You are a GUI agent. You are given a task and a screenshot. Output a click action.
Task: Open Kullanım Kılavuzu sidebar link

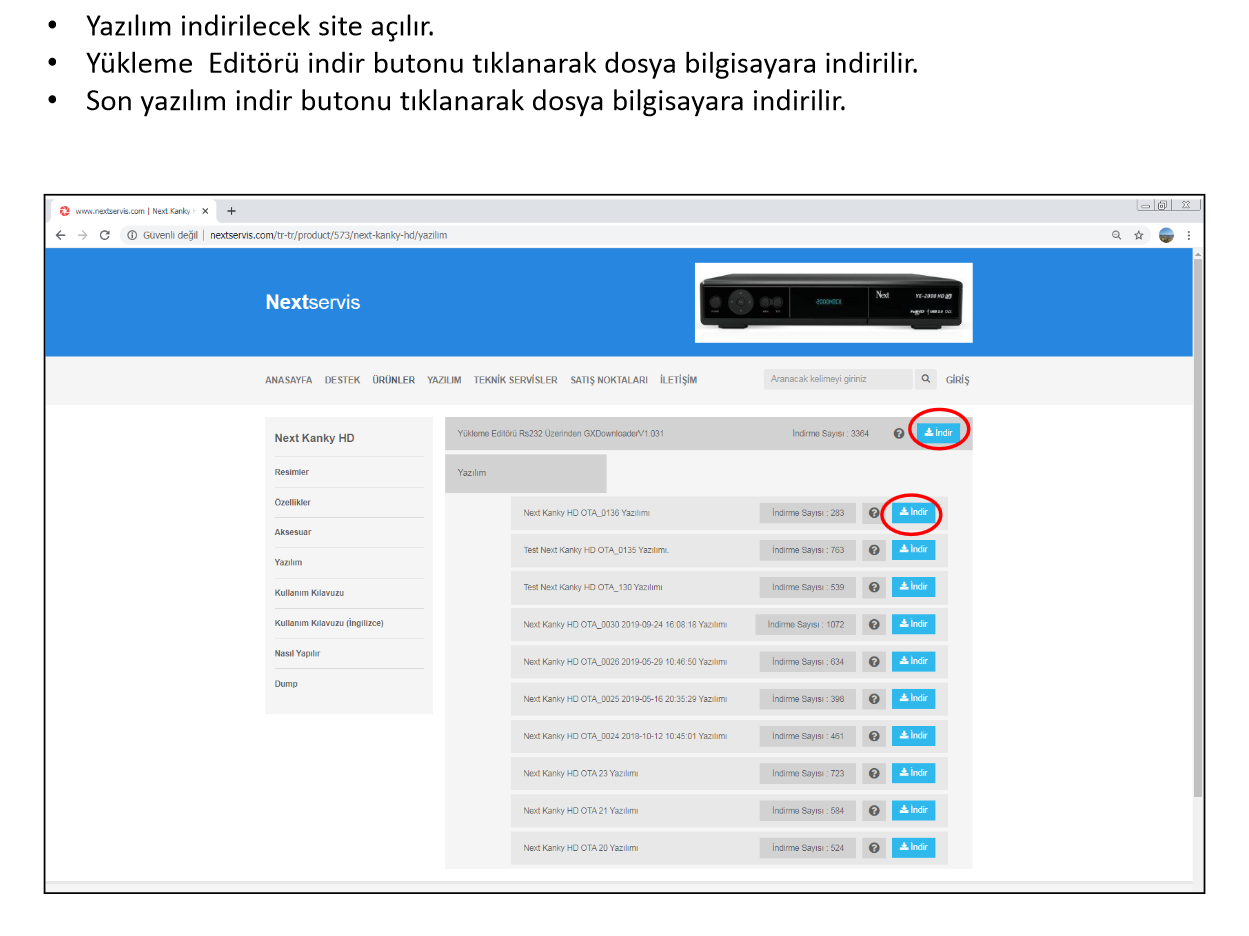309,593
